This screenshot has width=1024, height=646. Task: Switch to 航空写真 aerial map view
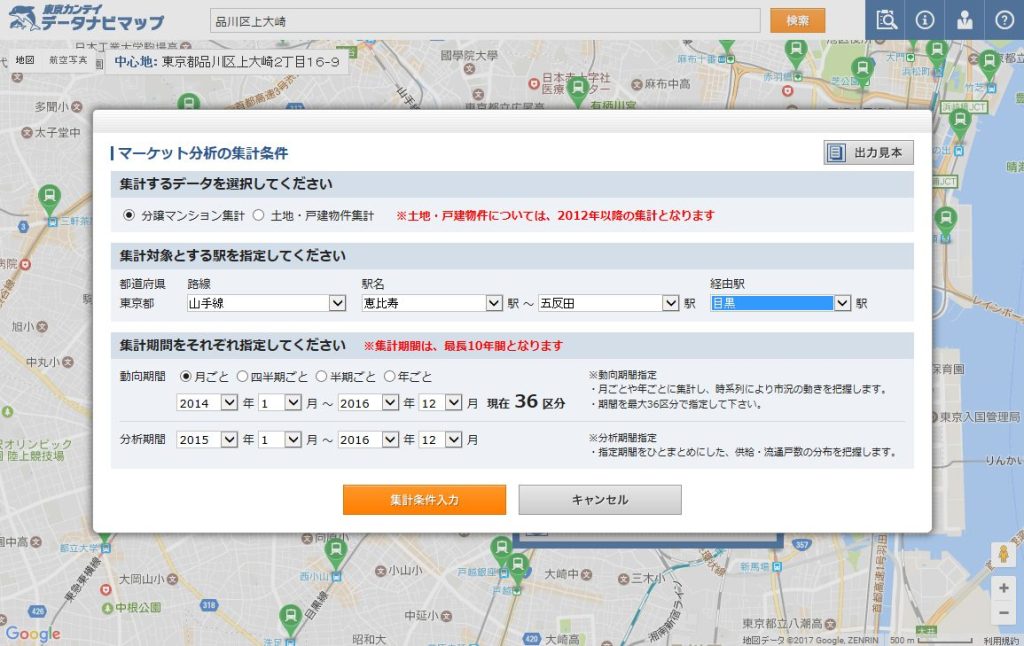[68, 61]
